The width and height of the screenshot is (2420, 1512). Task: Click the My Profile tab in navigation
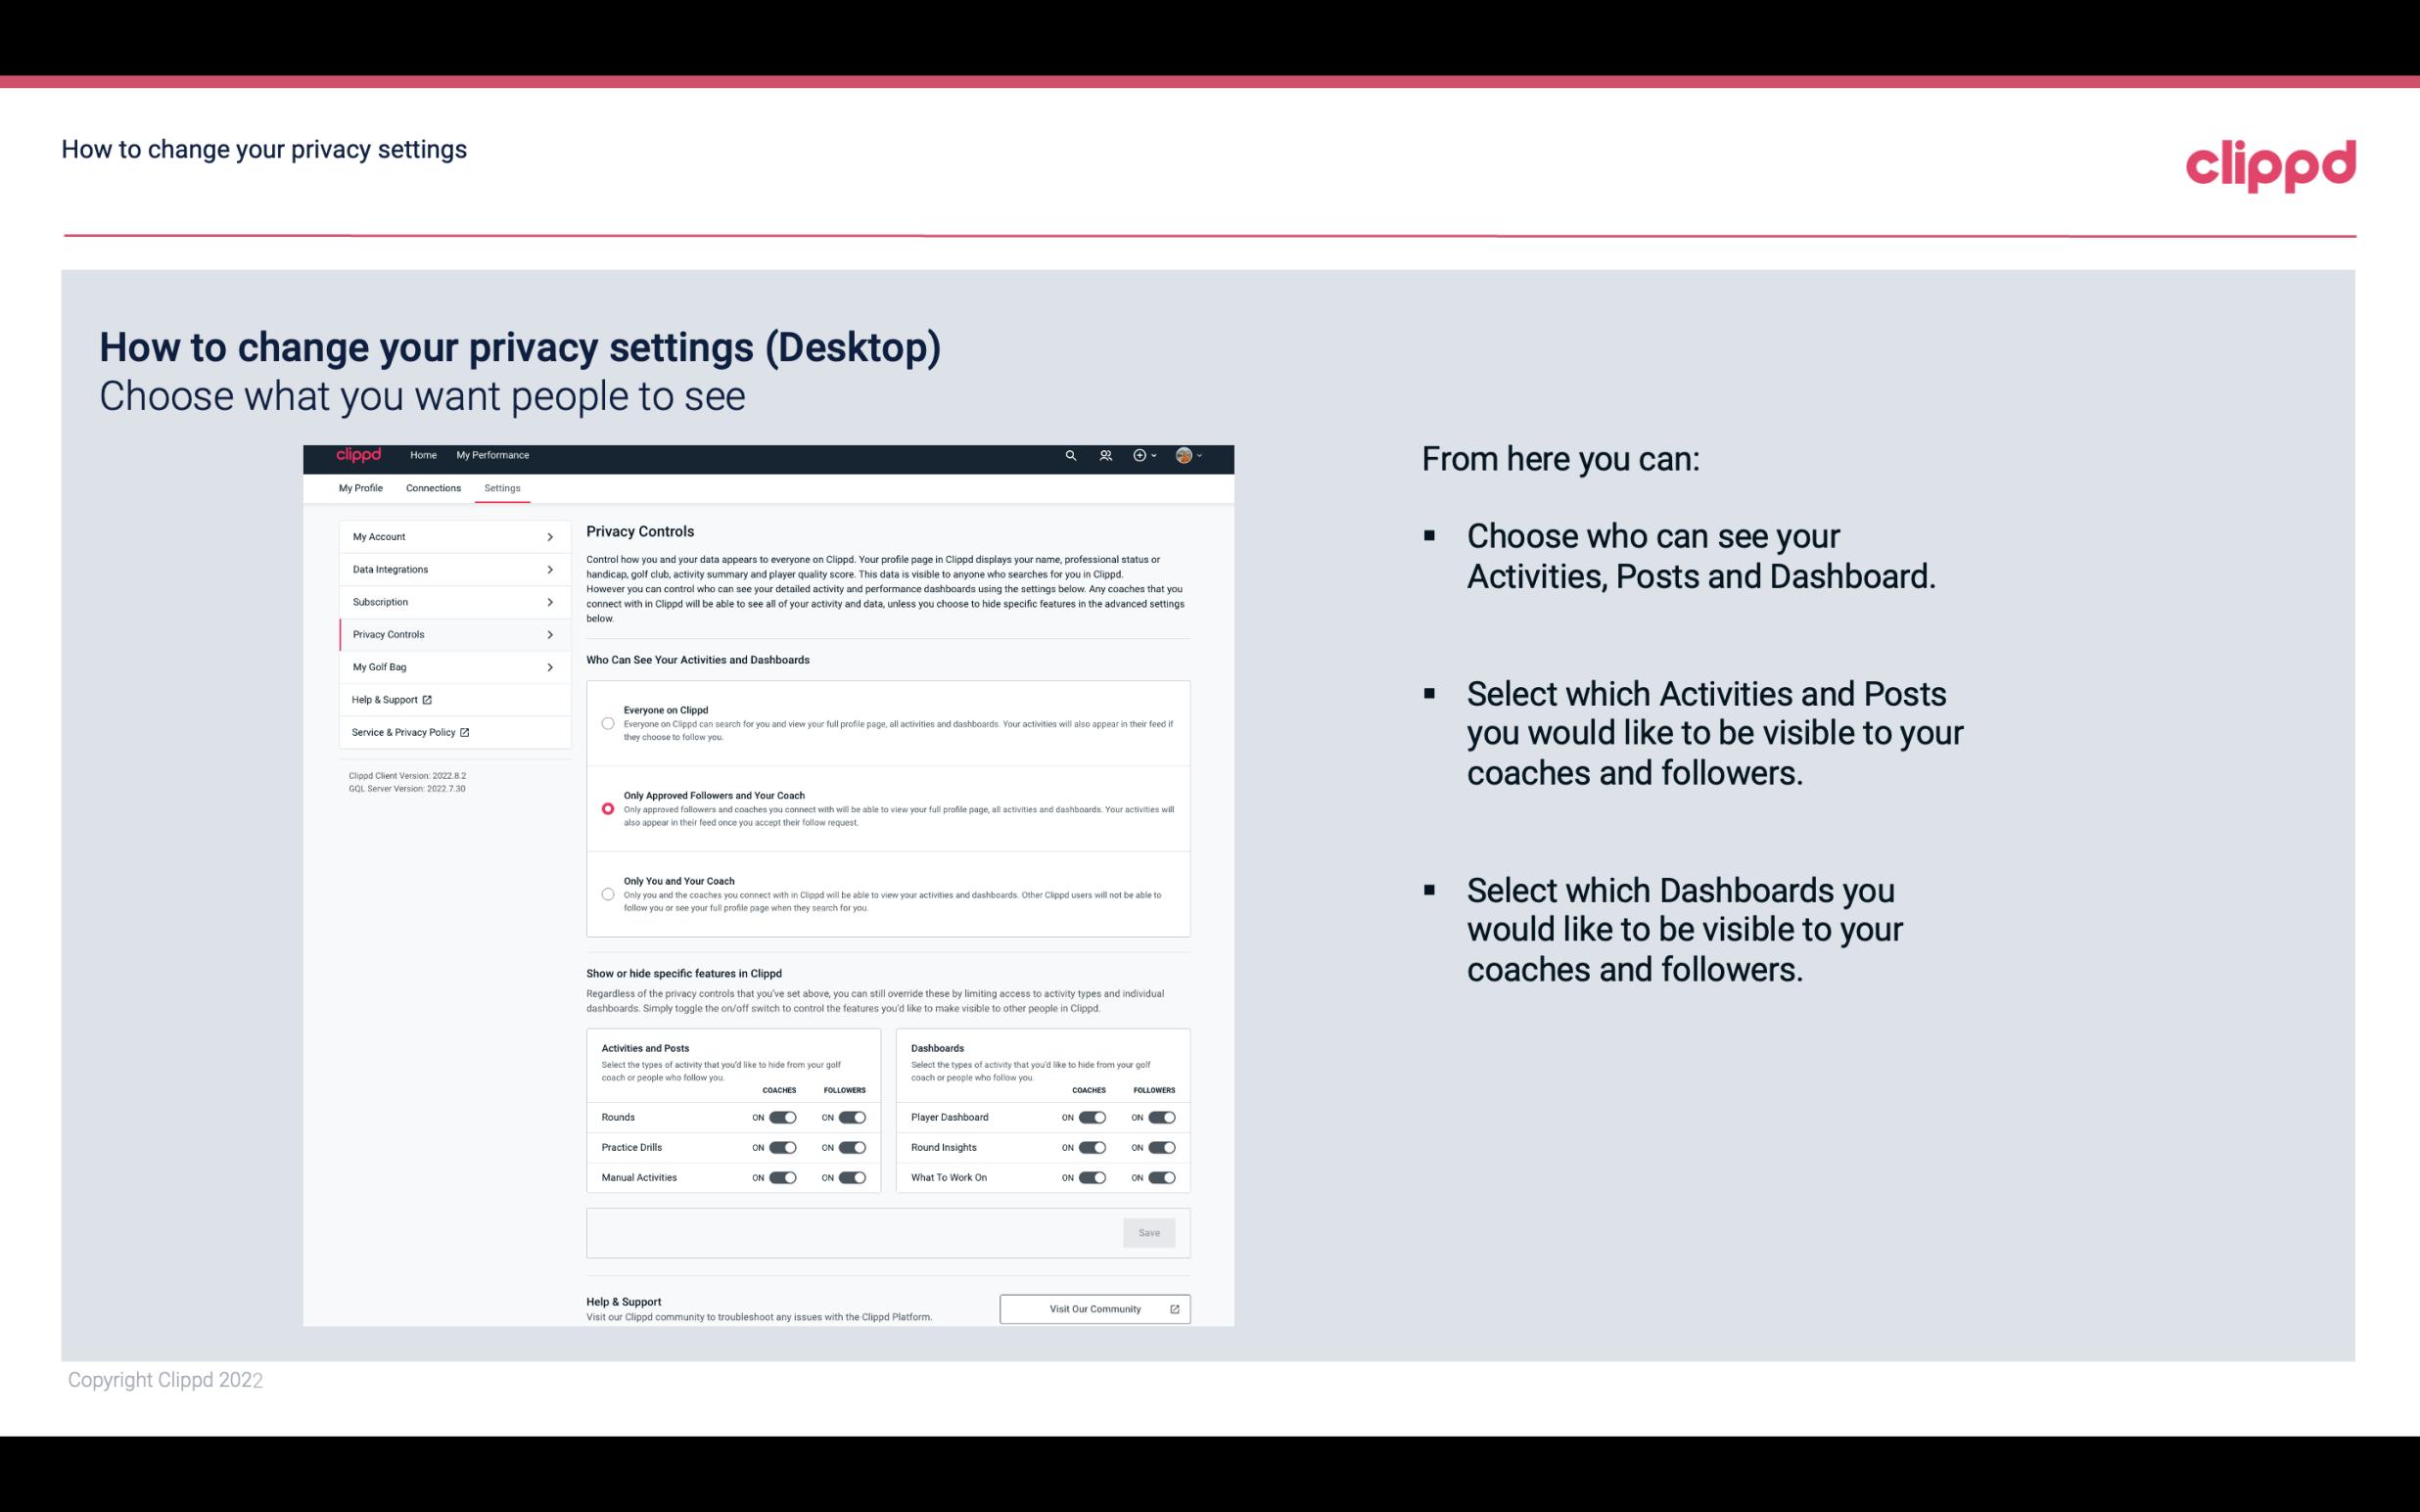[x=360, y=486]
